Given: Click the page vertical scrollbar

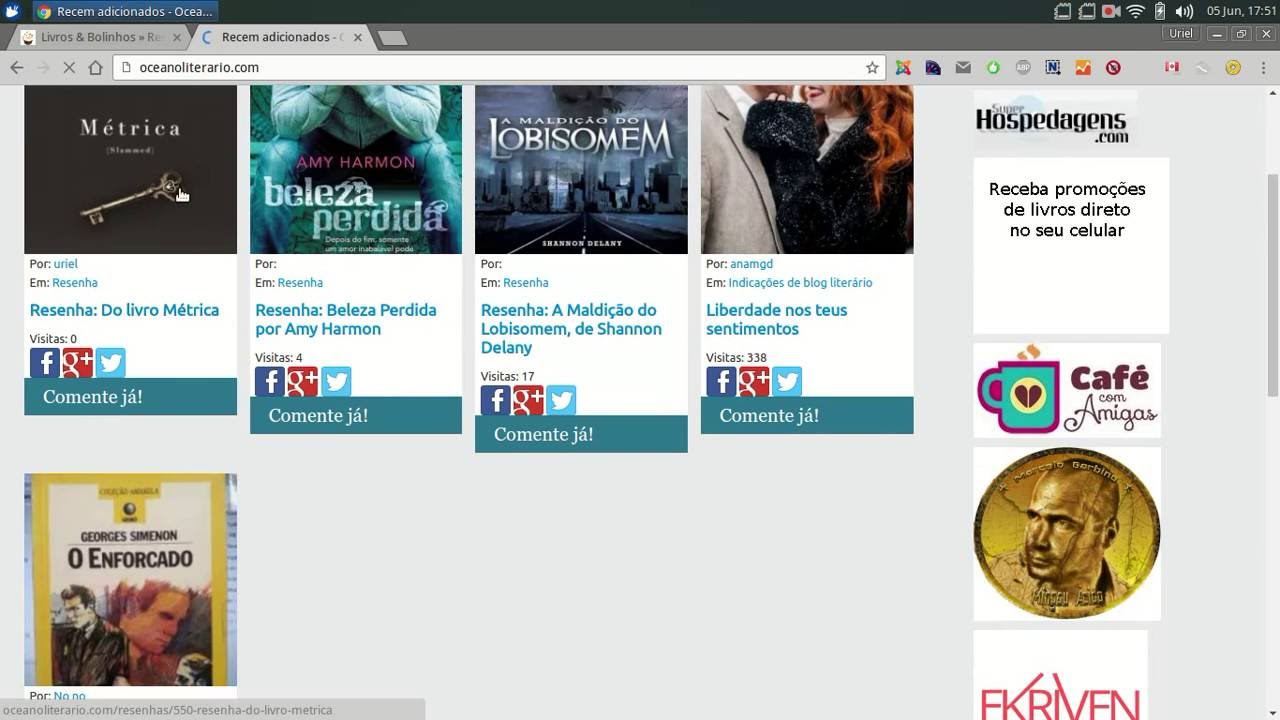Looking at the screenshot, I should (x=1272, y=285).
